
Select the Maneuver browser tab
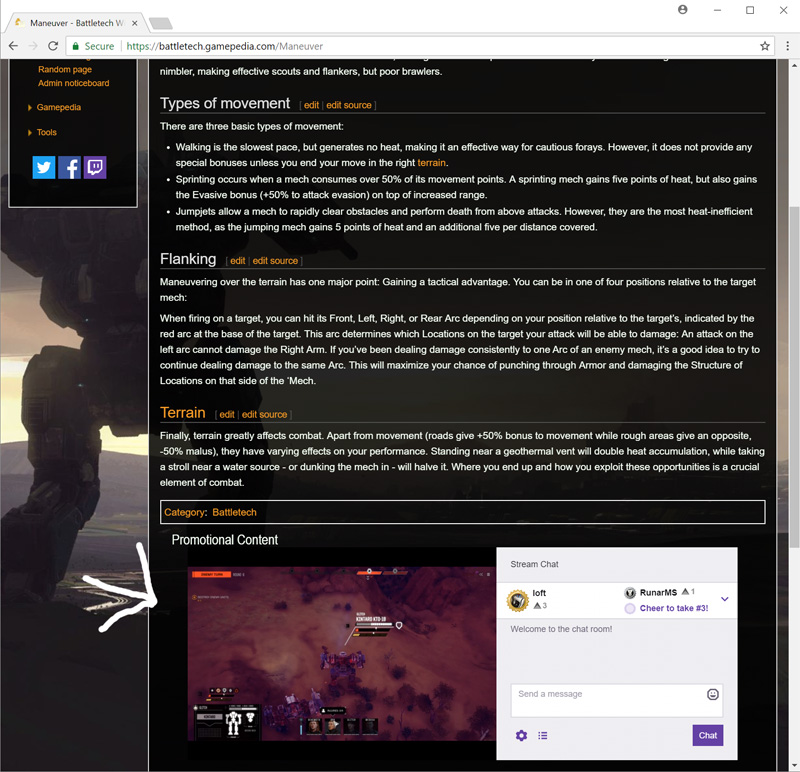[77, 23]
